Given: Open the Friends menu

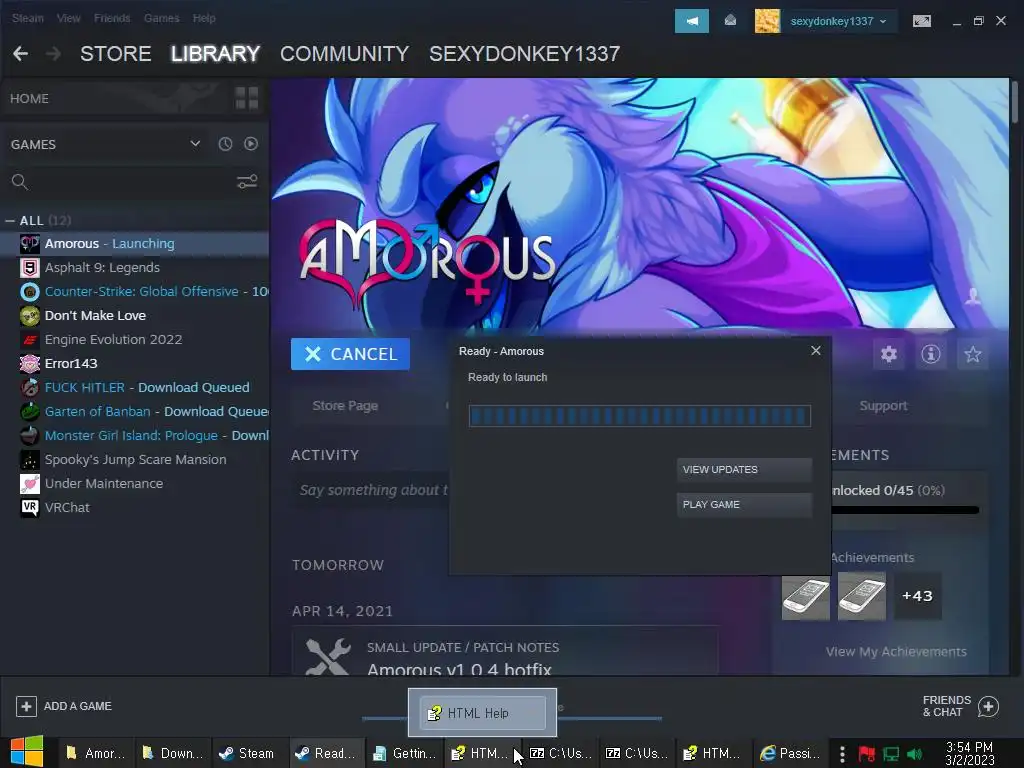Looking at the screenshot, I should [112, 18].
